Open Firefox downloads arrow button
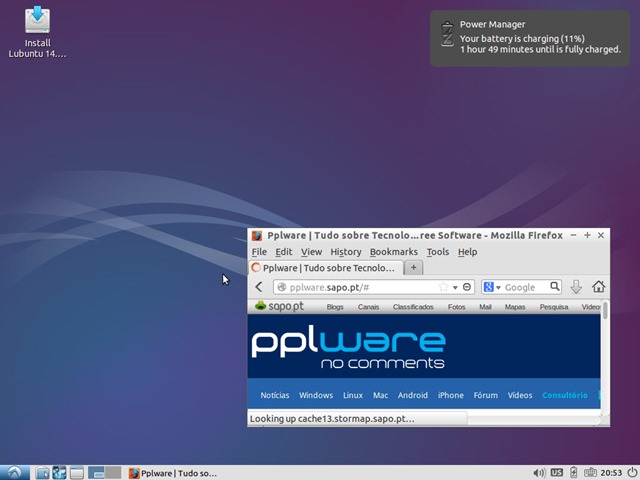 [576, 287]
